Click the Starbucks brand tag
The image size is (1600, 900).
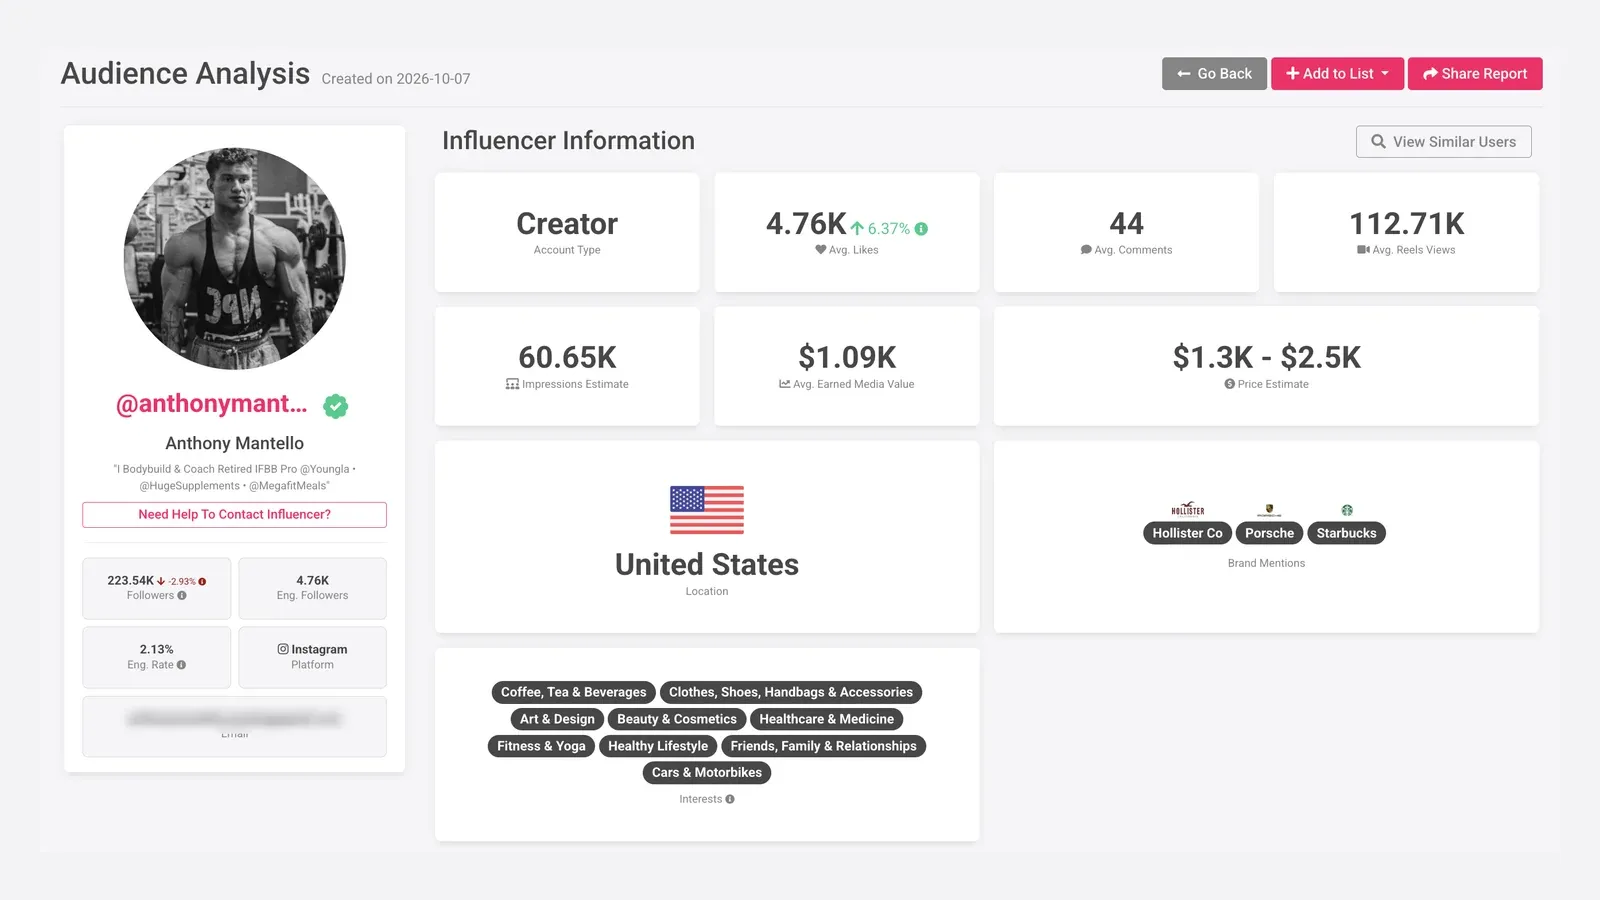[x=1346, y=533]
